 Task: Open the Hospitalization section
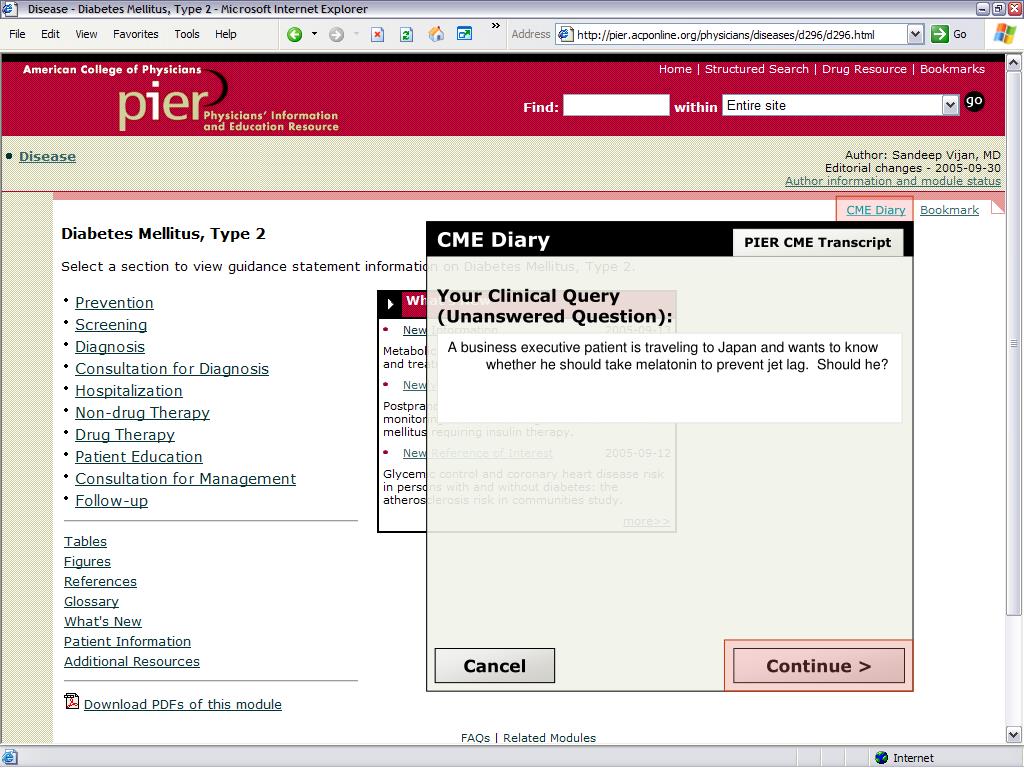129,391
